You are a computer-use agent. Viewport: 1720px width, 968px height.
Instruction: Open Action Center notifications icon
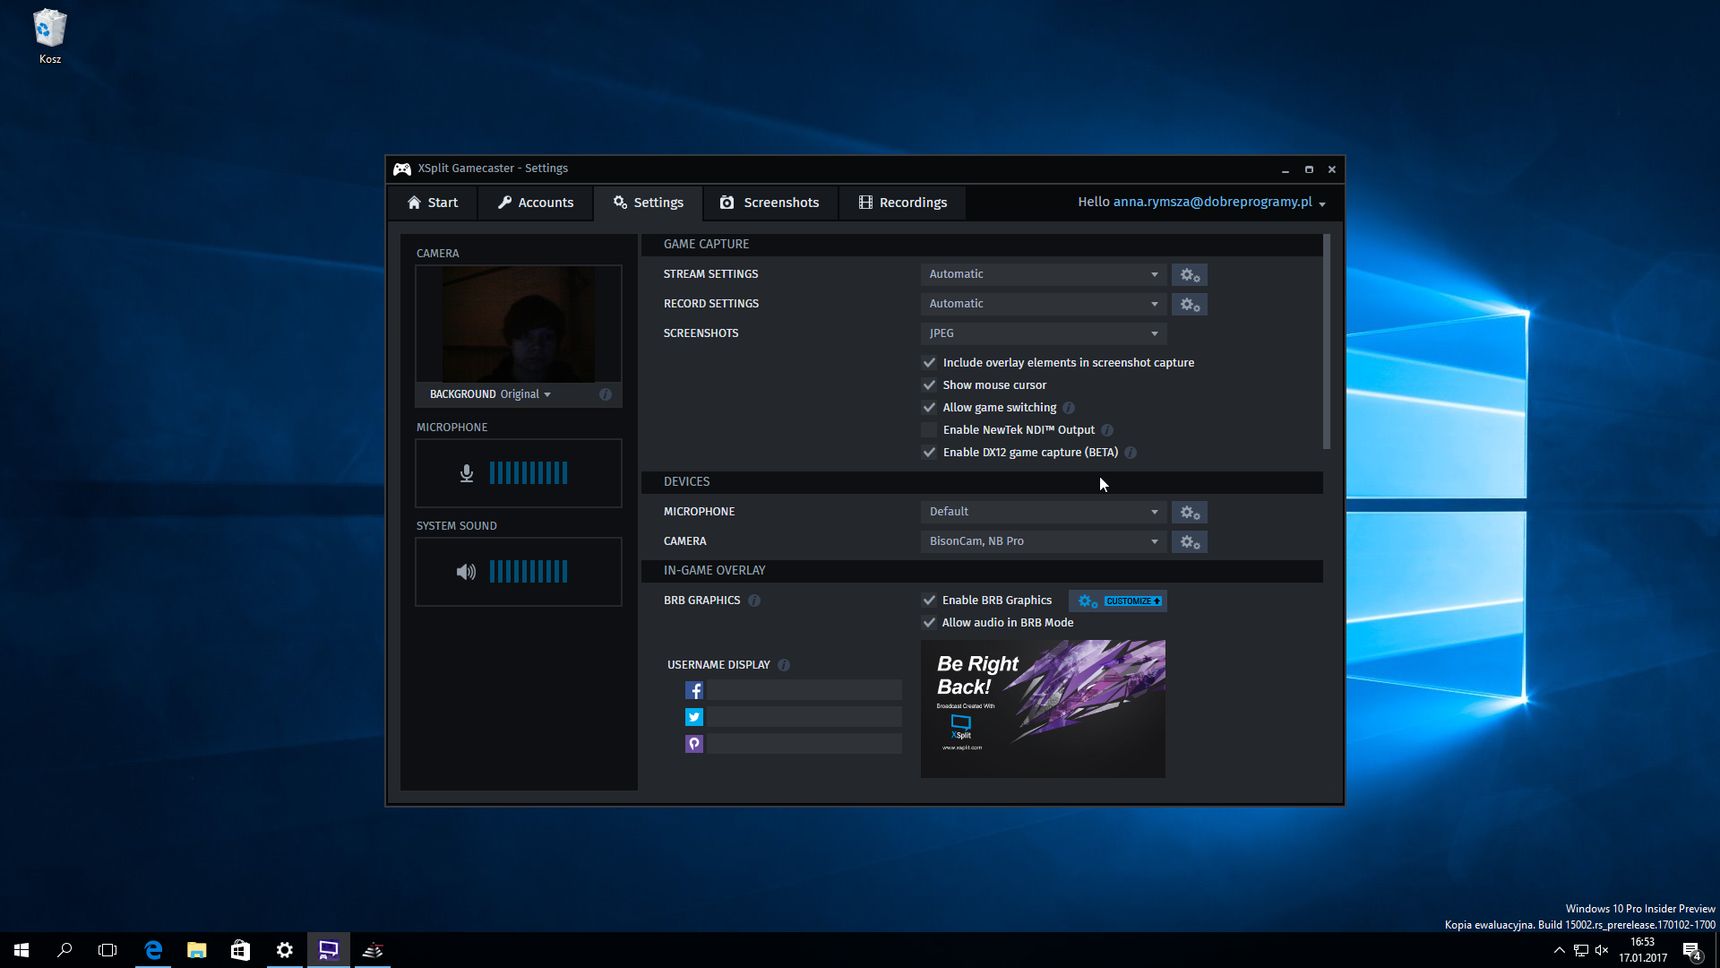coord(1692,951)
